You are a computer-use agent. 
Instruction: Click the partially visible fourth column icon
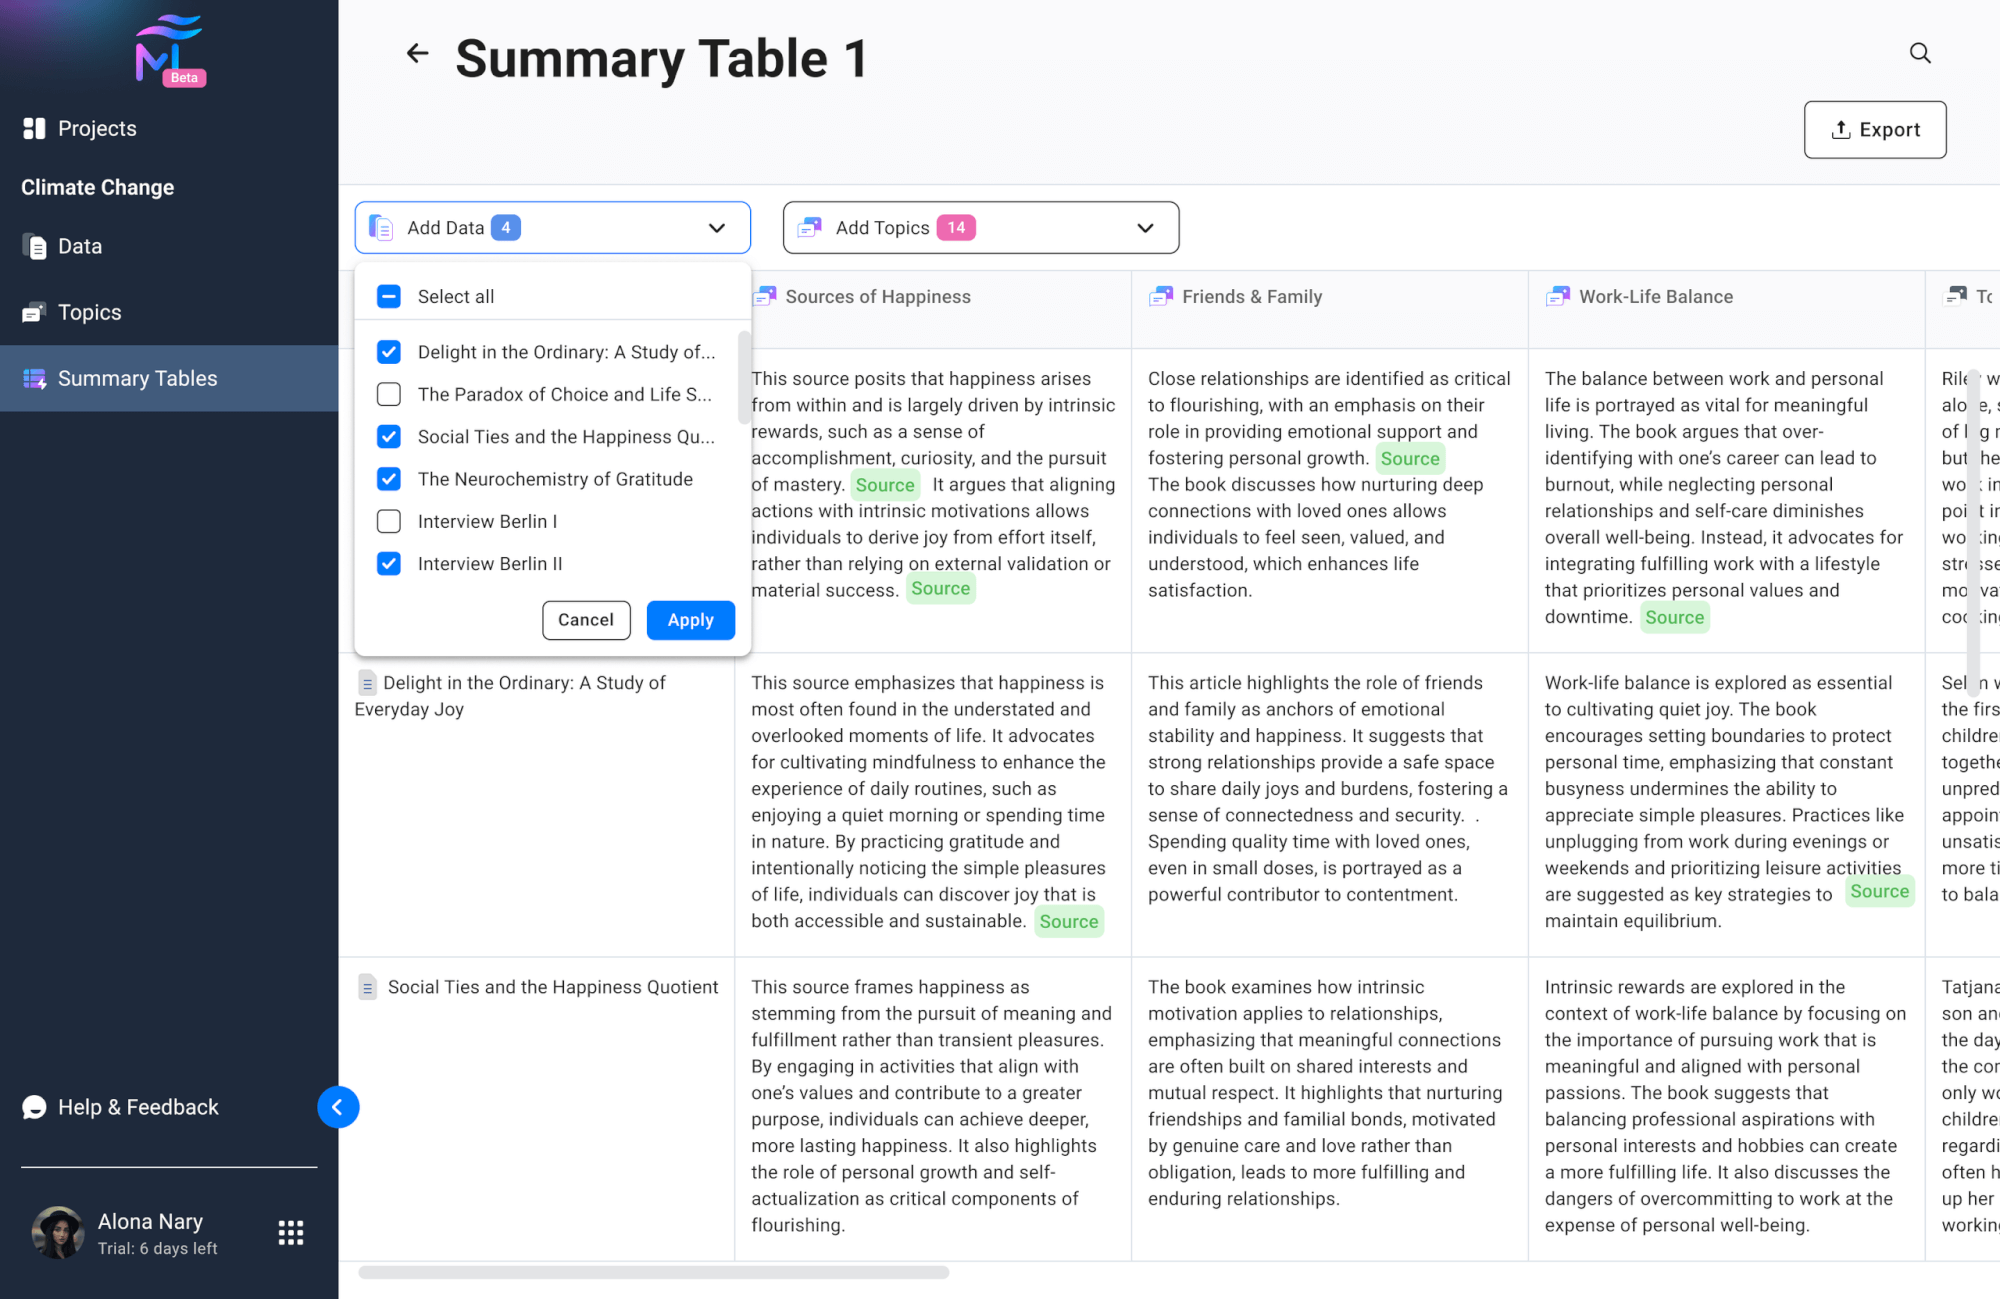[x=1955, y=296]
